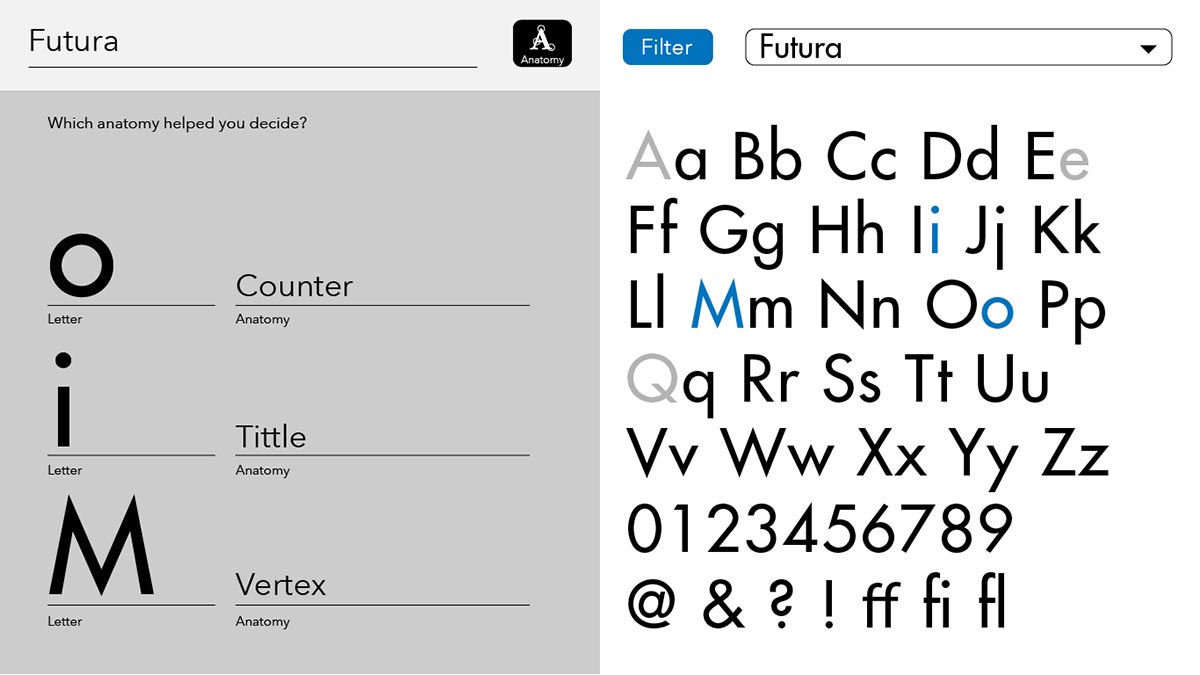1200x675 pixels.
Task: Click the 'Kk' letter pair
Action: click(1066, 229)
